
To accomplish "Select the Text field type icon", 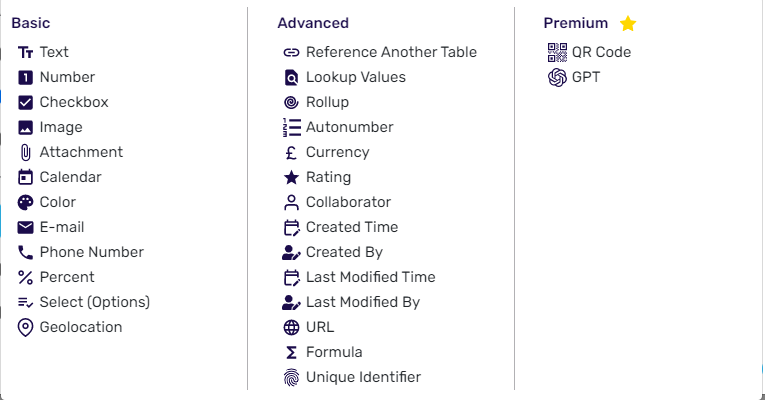I will coord(25,52).
